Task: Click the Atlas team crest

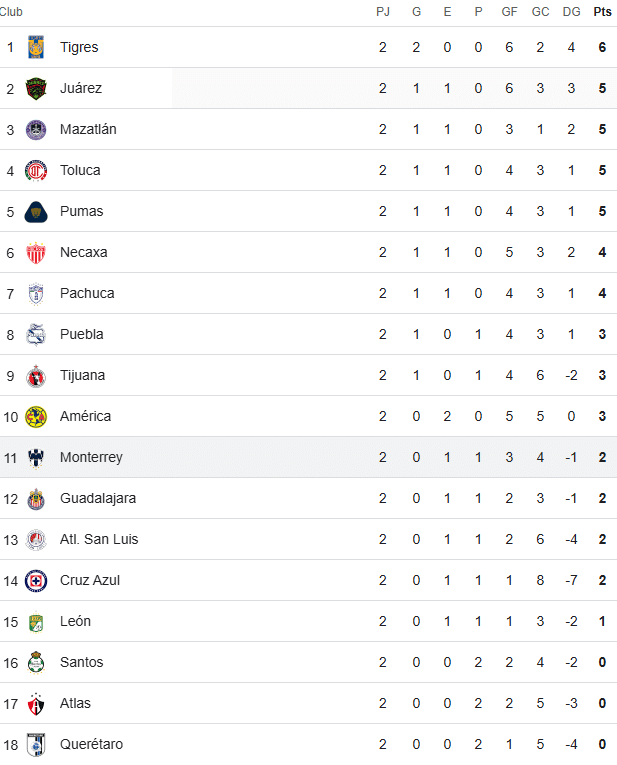Action: point(36,704)
